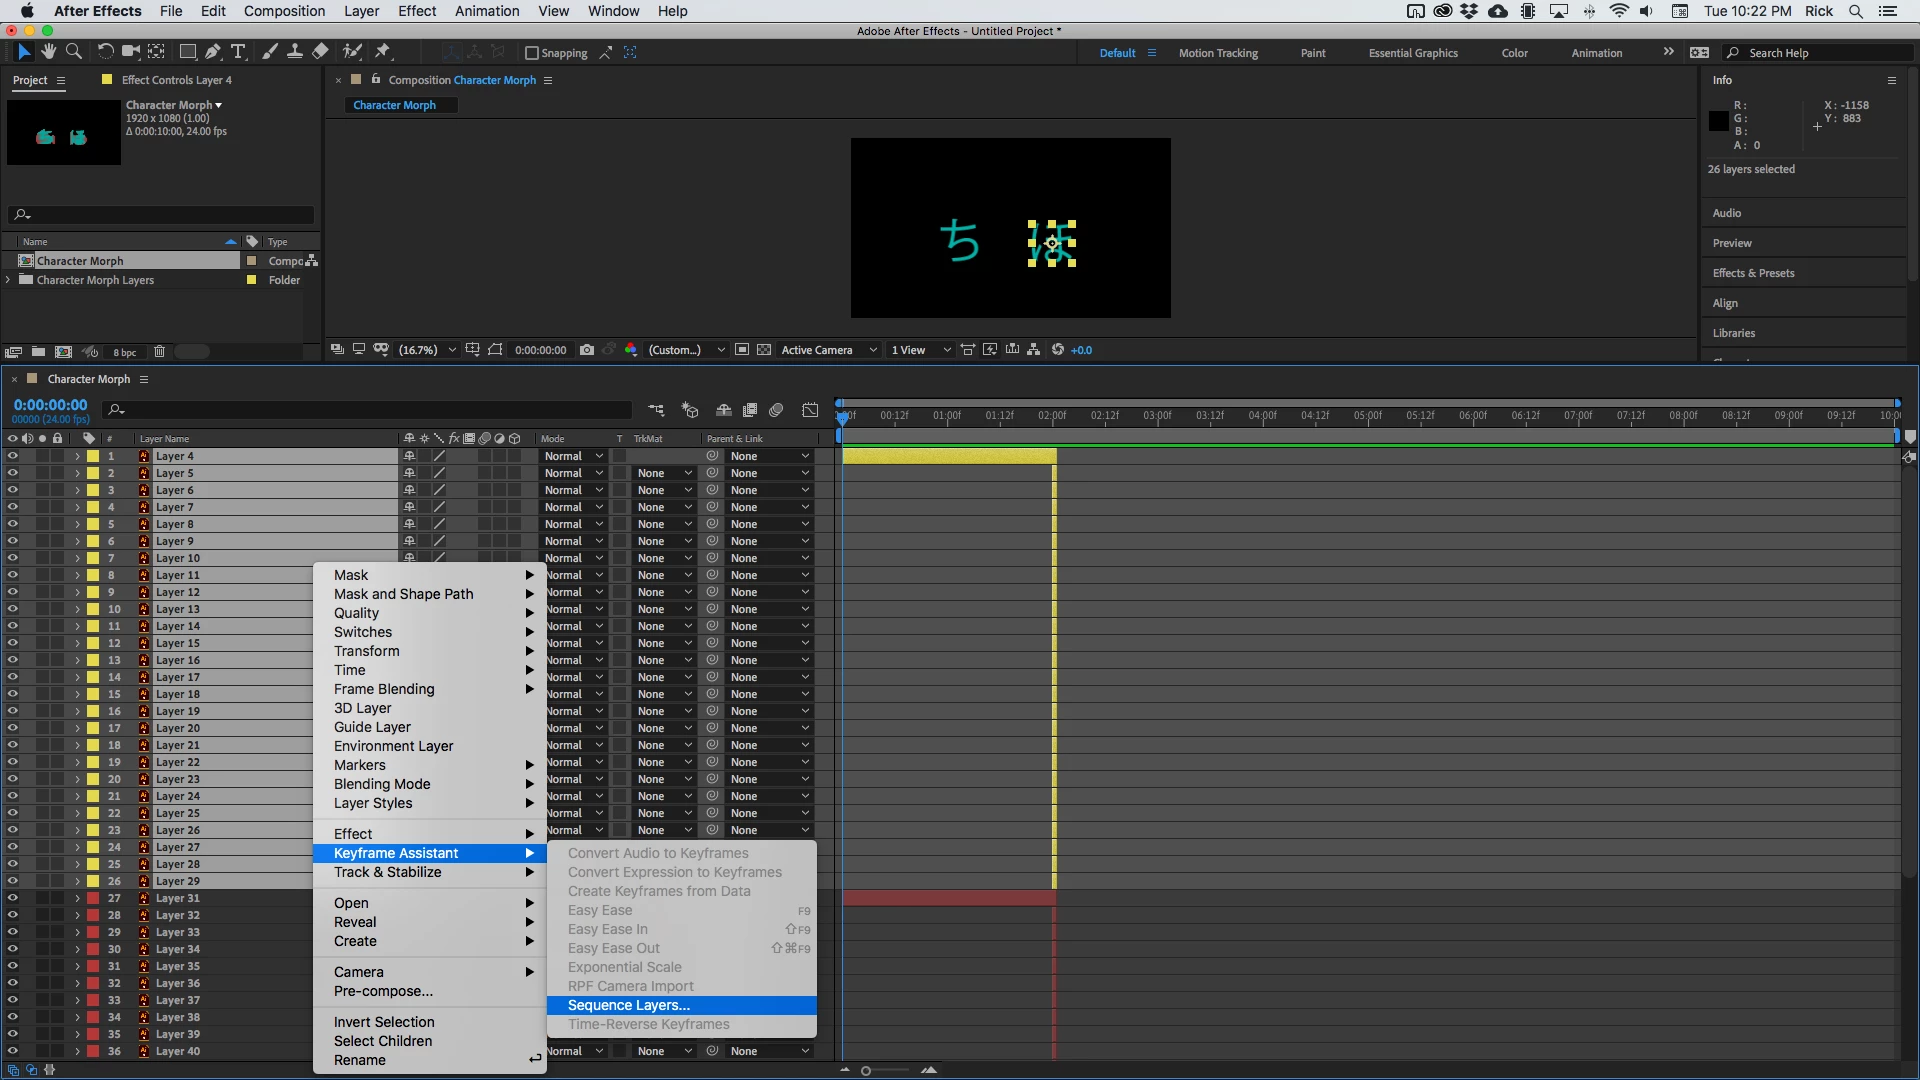Click the Puppet Pin tool
The width and height of the screenshot is (1920, 1080).
point(383,52)
